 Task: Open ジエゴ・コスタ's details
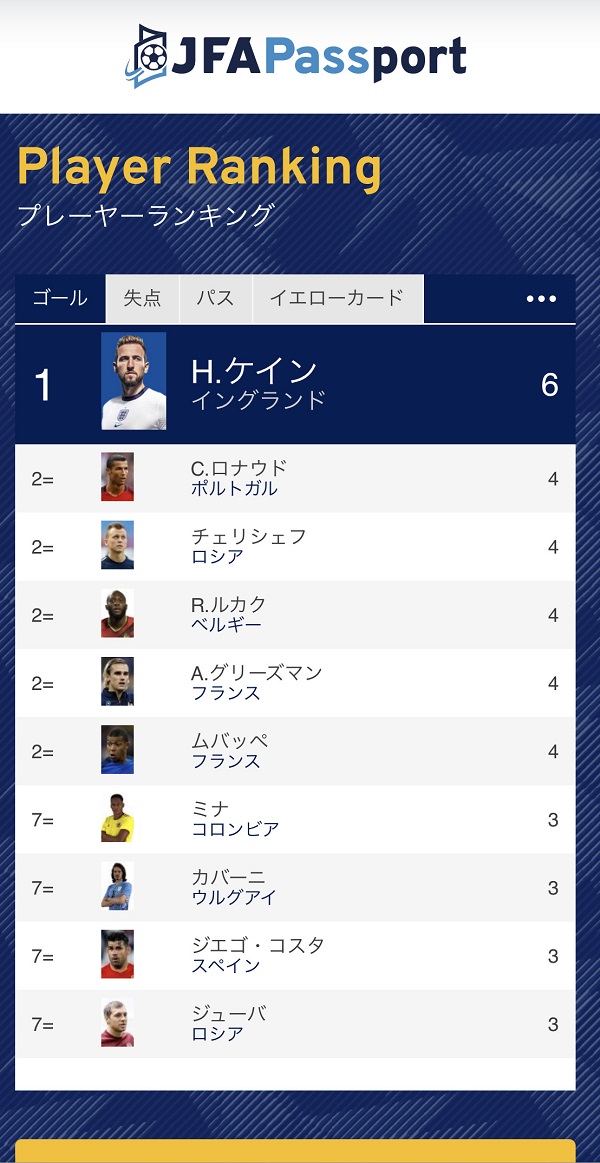pyautogui.click(x=300, y=954)
